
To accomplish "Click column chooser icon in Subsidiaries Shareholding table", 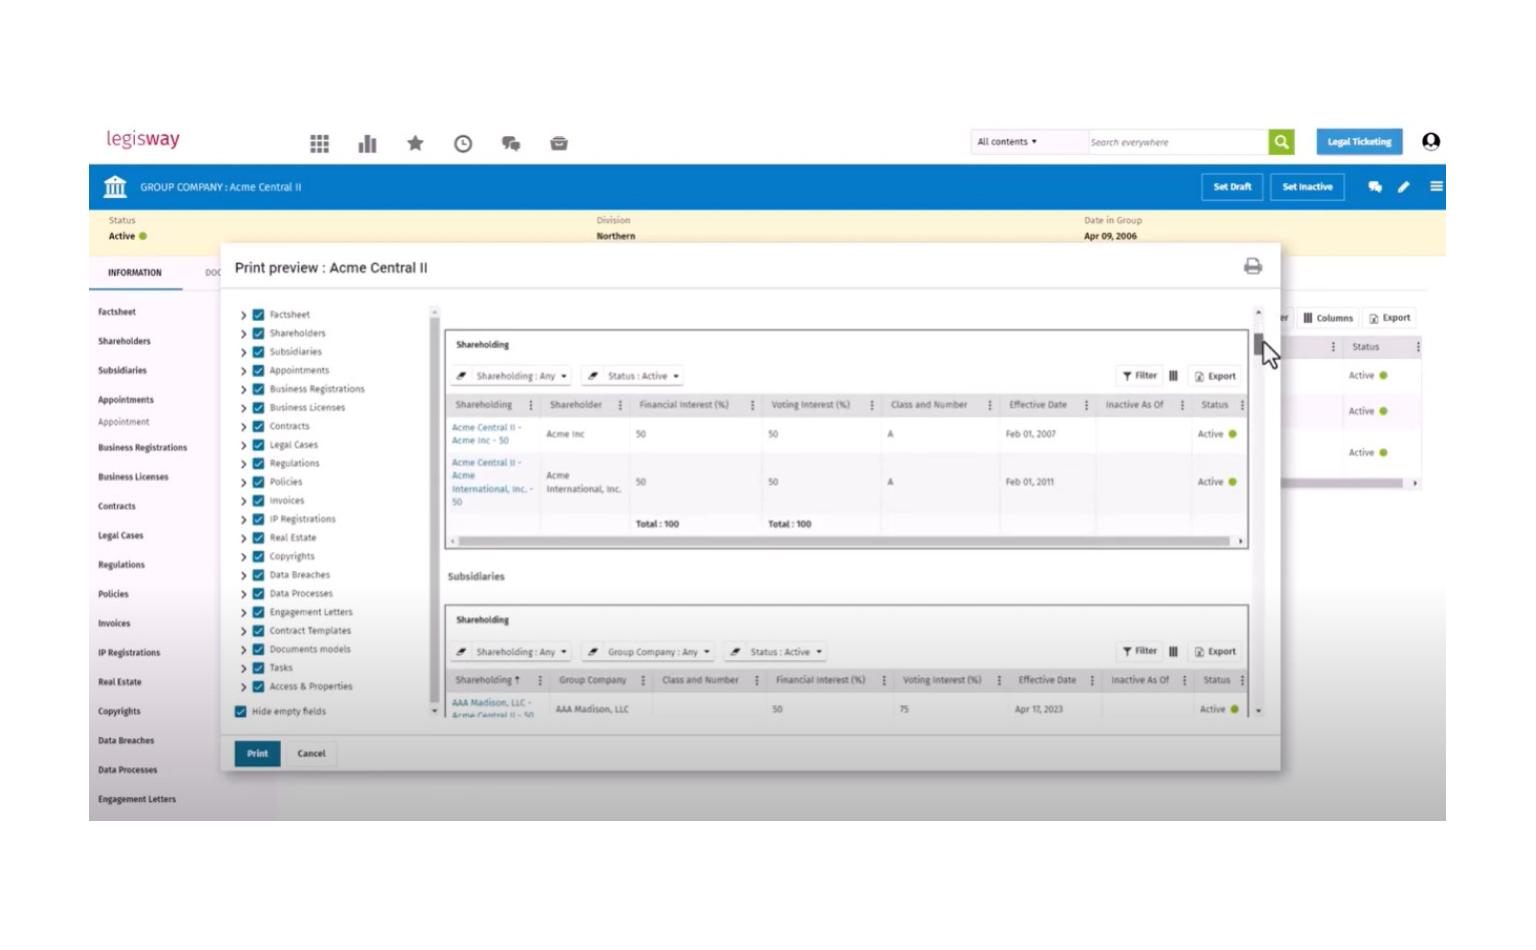I will 1173,651.
